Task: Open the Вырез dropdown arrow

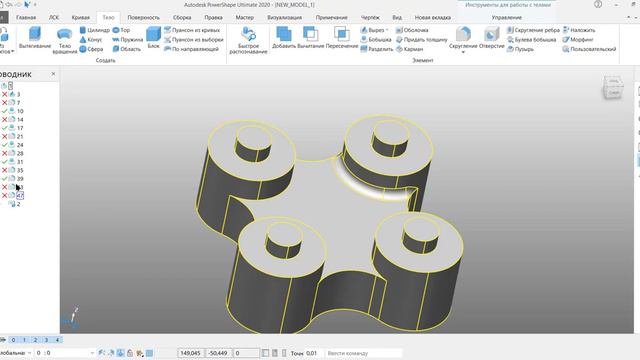Action: pyautogui.click(x=387, y=30)
